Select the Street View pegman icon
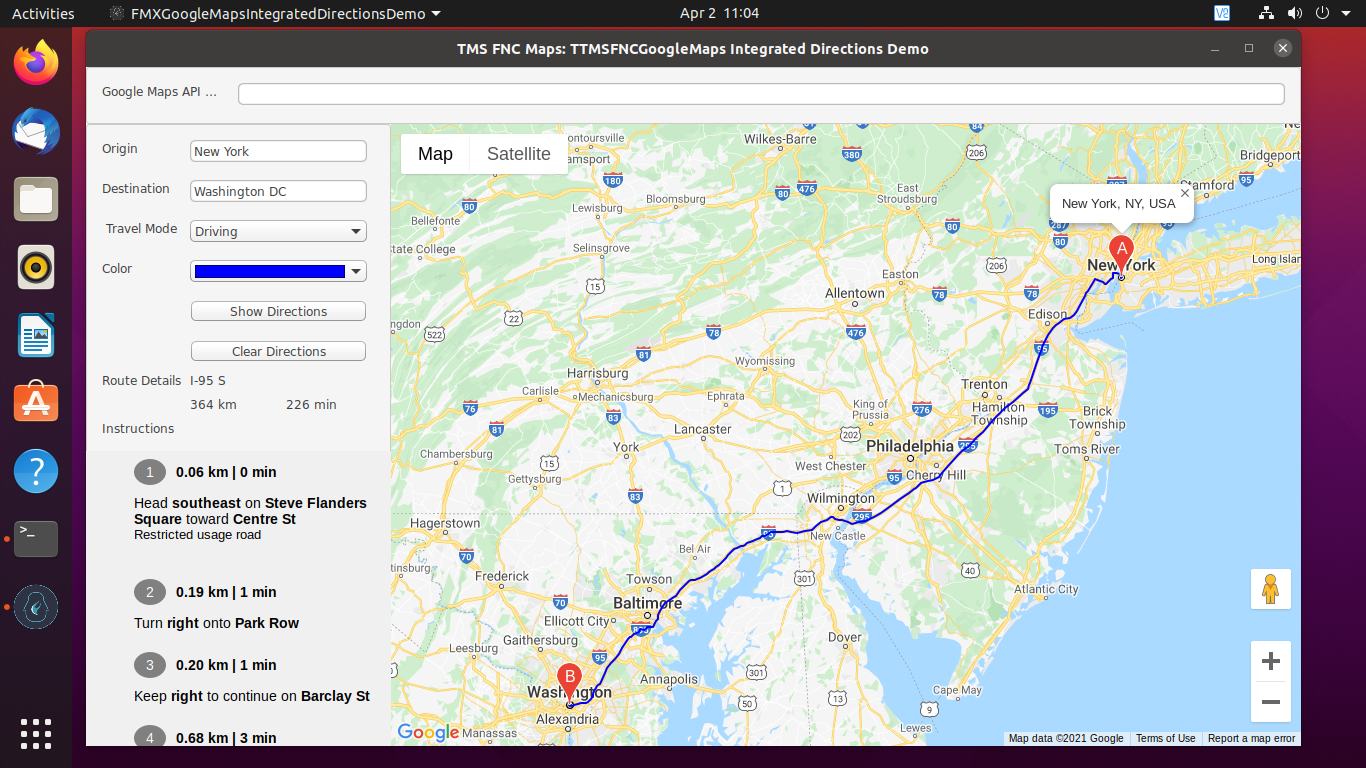The width and height of the screenshot is (1366, 768). coord(1271,589)
